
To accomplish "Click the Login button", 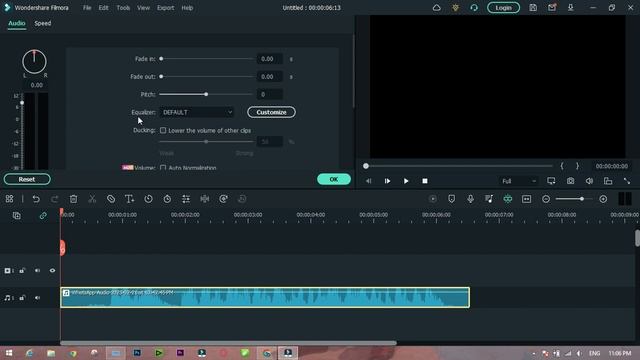I will 503,8.
